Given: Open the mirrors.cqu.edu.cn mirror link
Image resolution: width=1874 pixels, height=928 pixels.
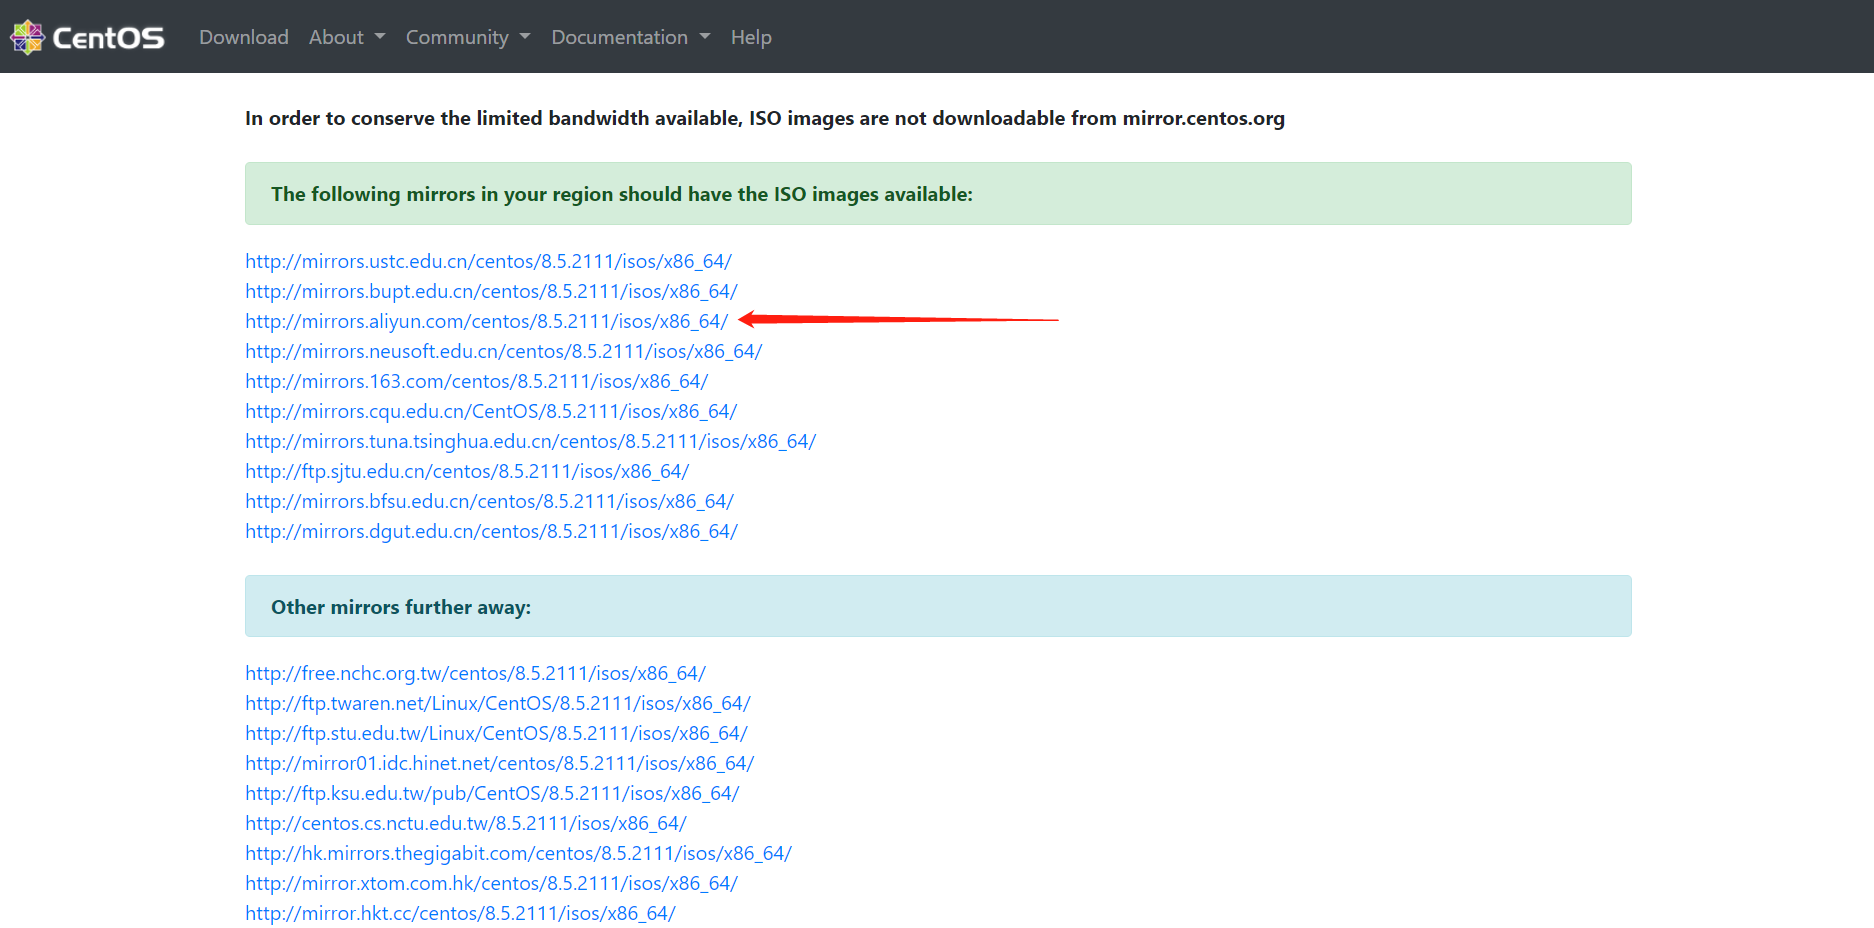Looking at the screenshot, I should (492, 411).
